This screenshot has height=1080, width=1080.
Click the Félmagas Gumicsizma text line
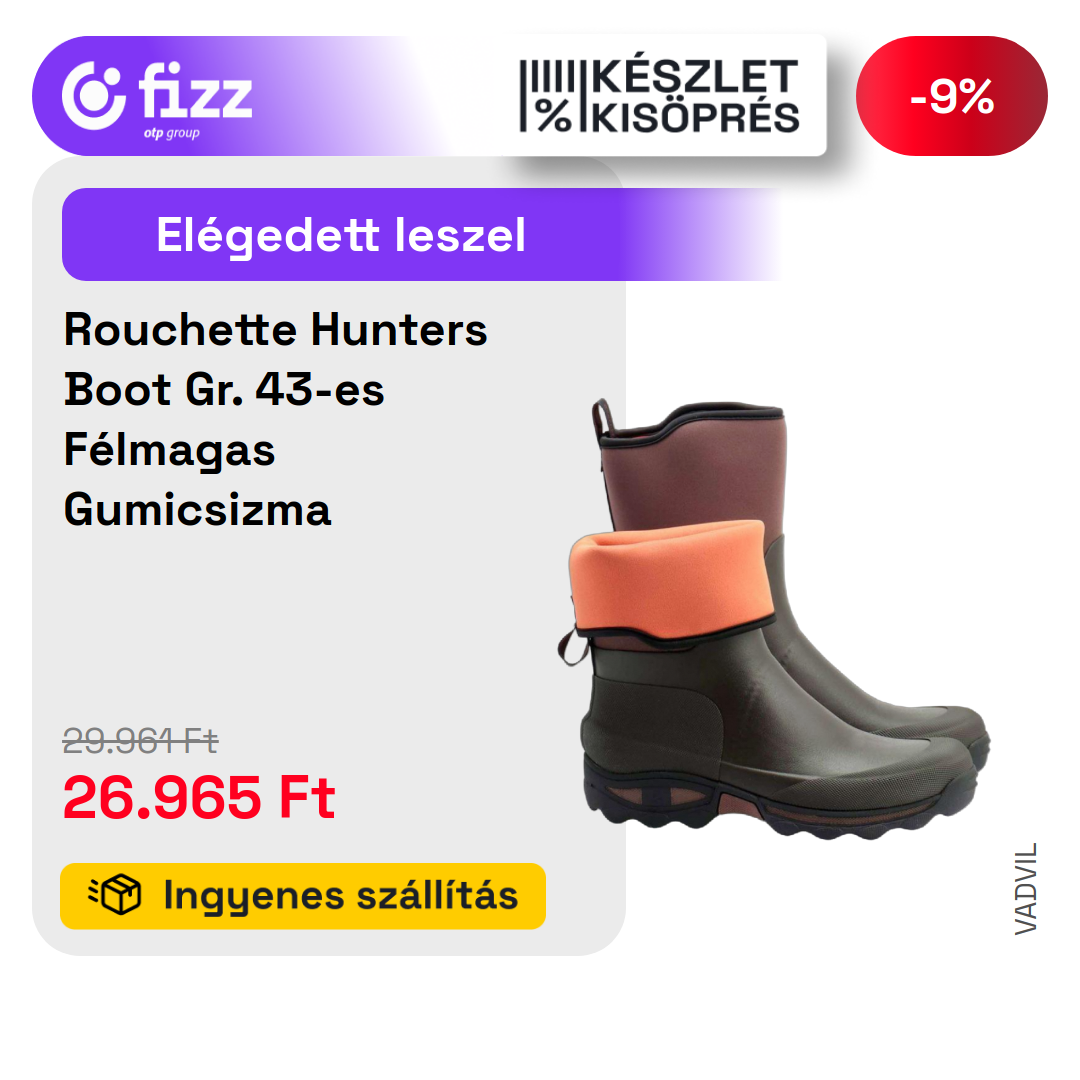198,479
